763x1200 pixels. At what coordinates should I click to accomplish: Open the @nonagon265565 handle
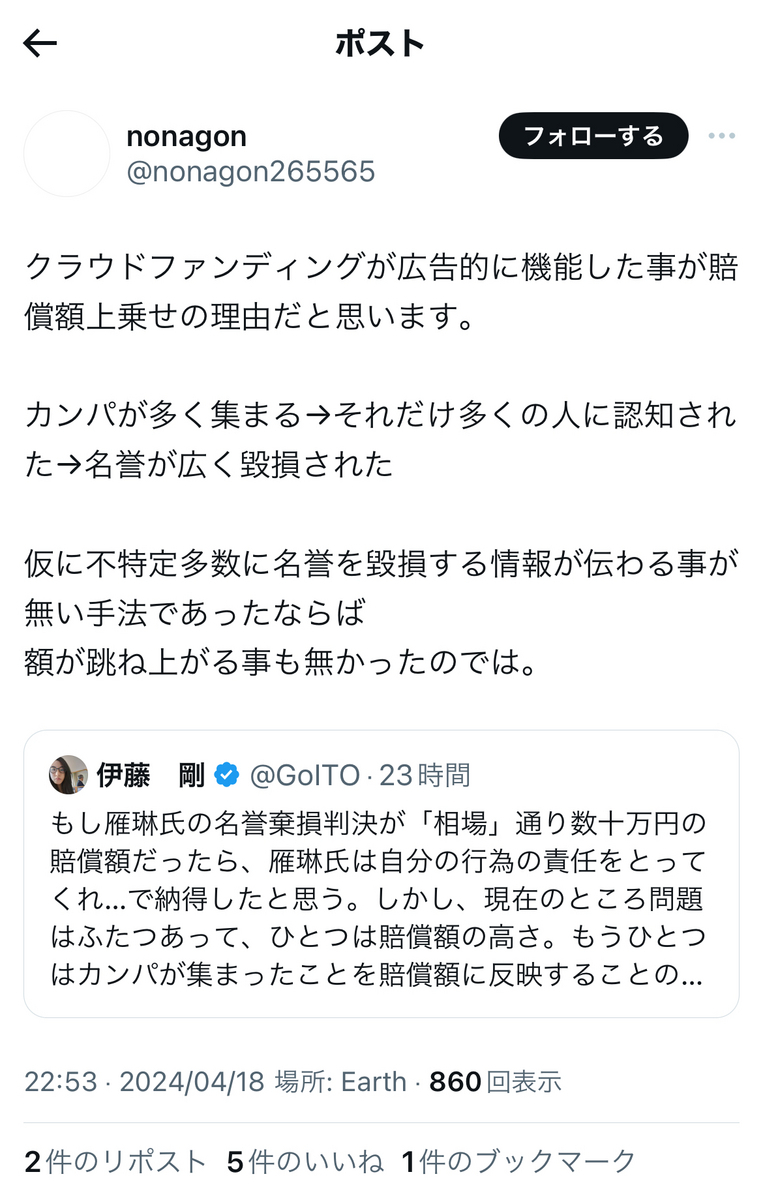point(250,172)
